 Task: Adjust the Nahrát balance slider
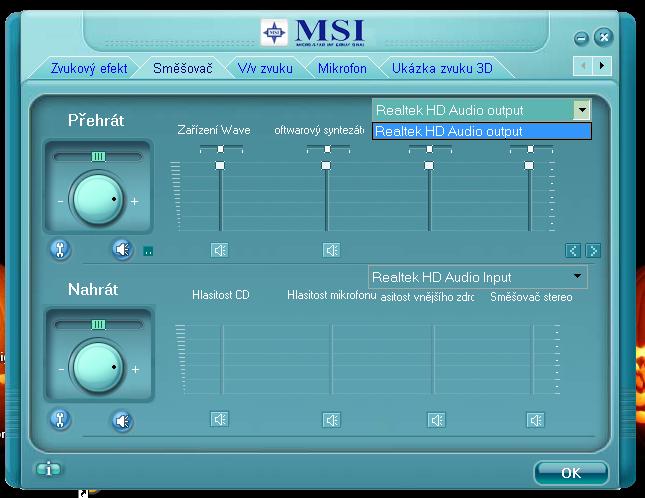(98, 324)
